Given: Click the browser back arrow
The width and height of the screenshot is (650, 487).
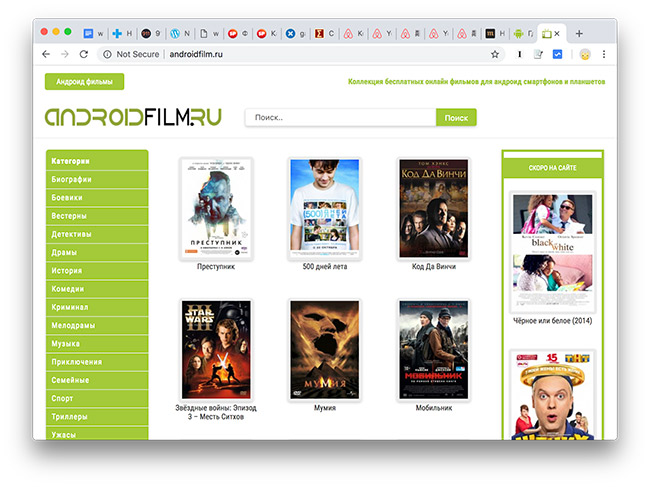Looking at the screenshot, I should [x=46, y=54].
